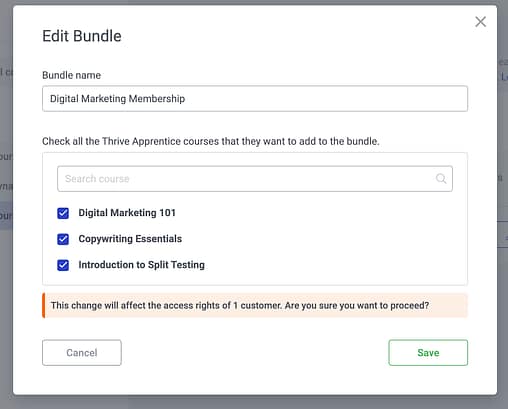This screenshot has height=409, width=508.
Task: Toggle Introduction to Split Testing checkbox
Action: coord(63,265)
